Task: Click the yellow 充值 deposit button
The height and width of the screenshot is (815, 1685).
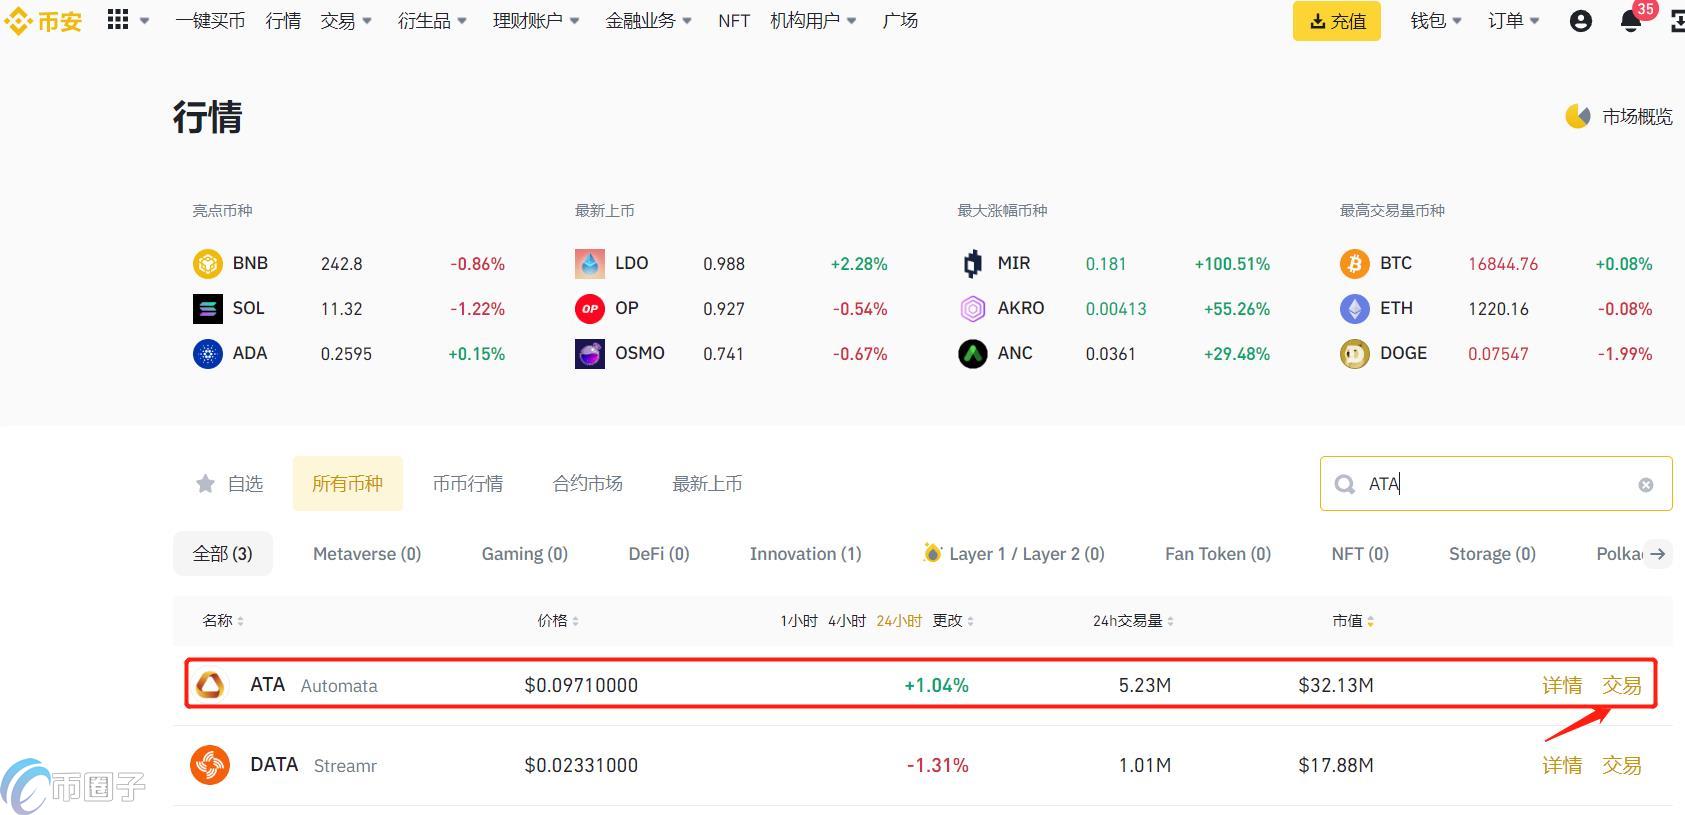Action: (1337, 21)
